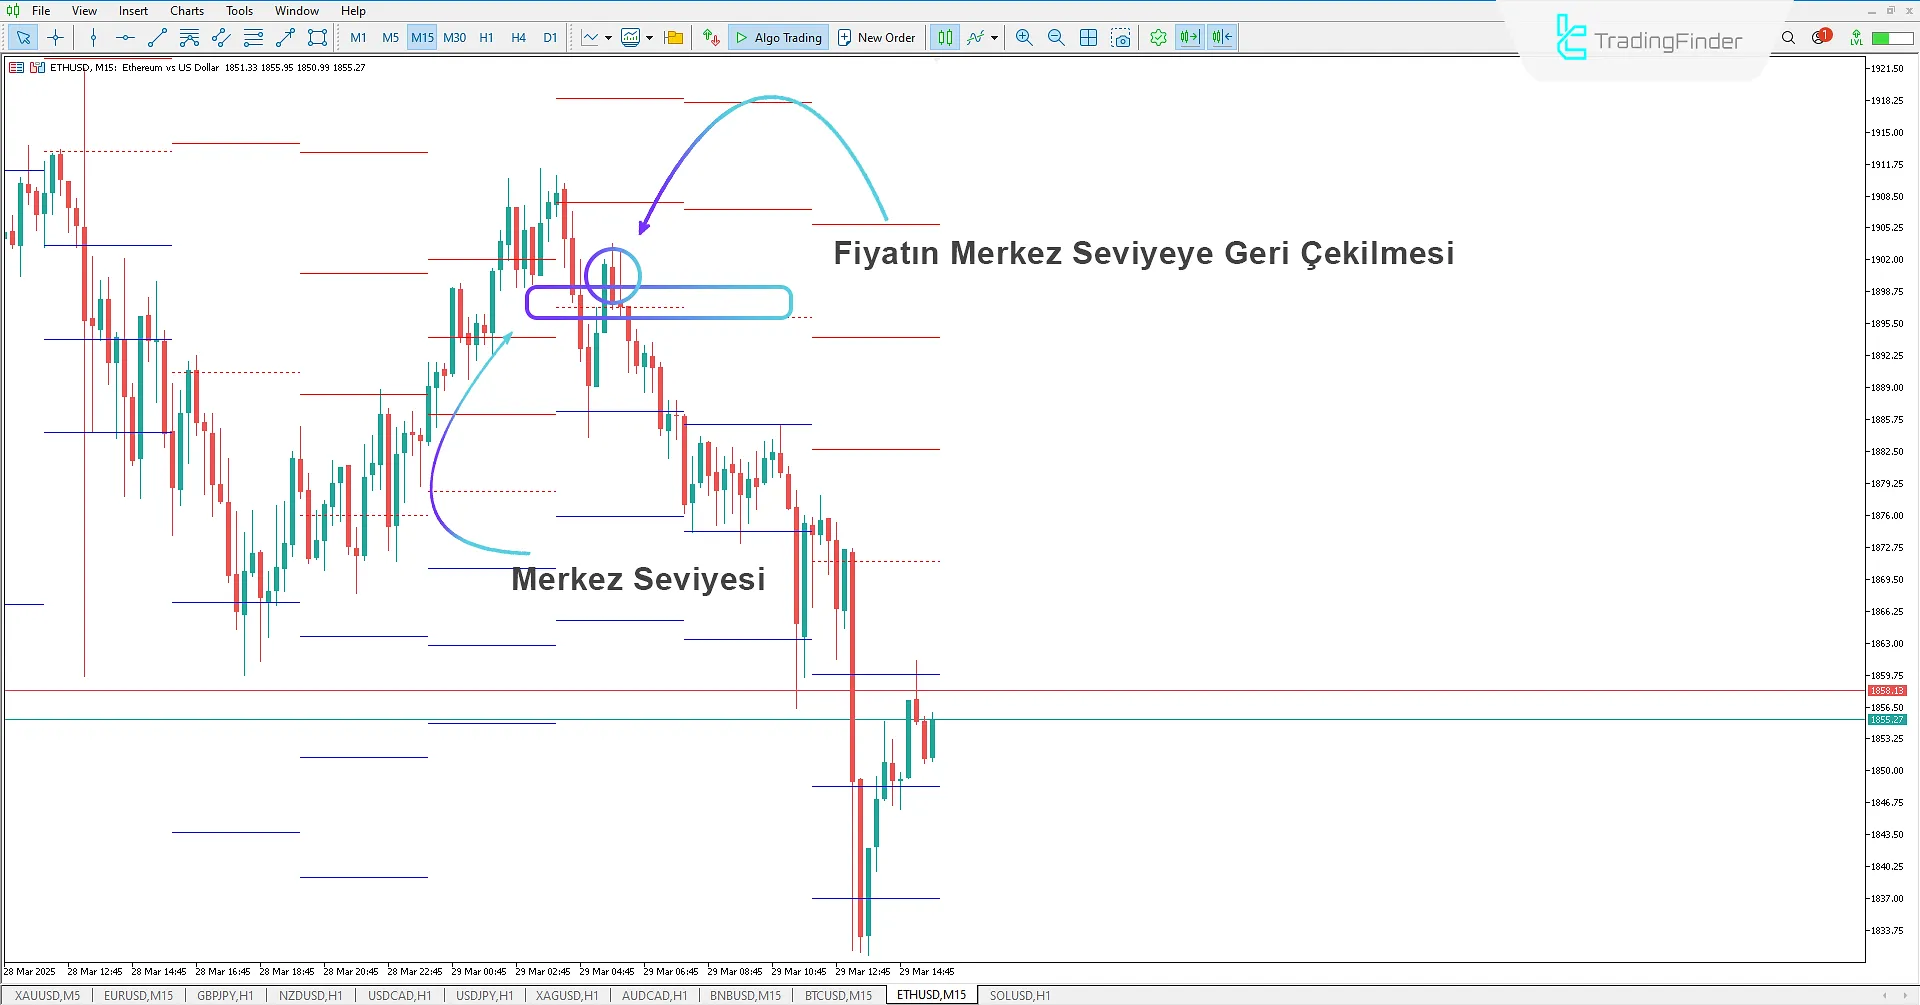
Task: Open search magnifier at top right
Action: [x=1788, y=38]
